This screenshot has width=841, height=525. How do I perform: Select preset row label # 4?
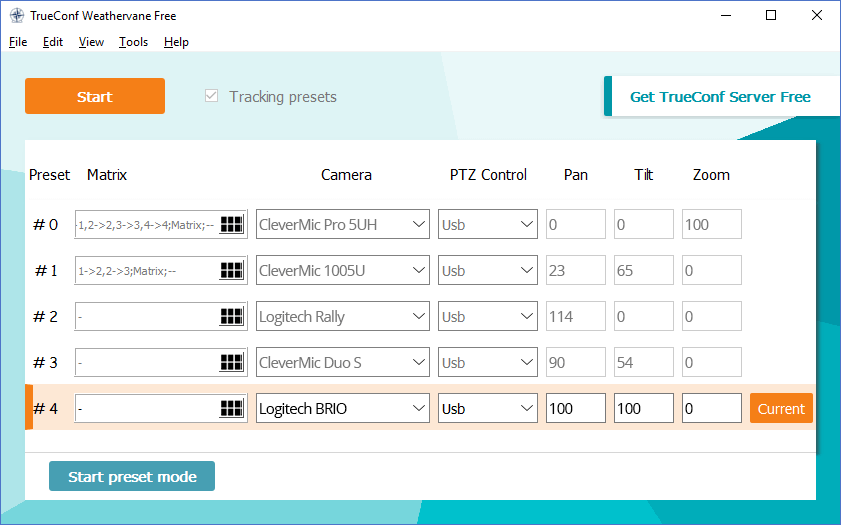[x=46, y=409]
